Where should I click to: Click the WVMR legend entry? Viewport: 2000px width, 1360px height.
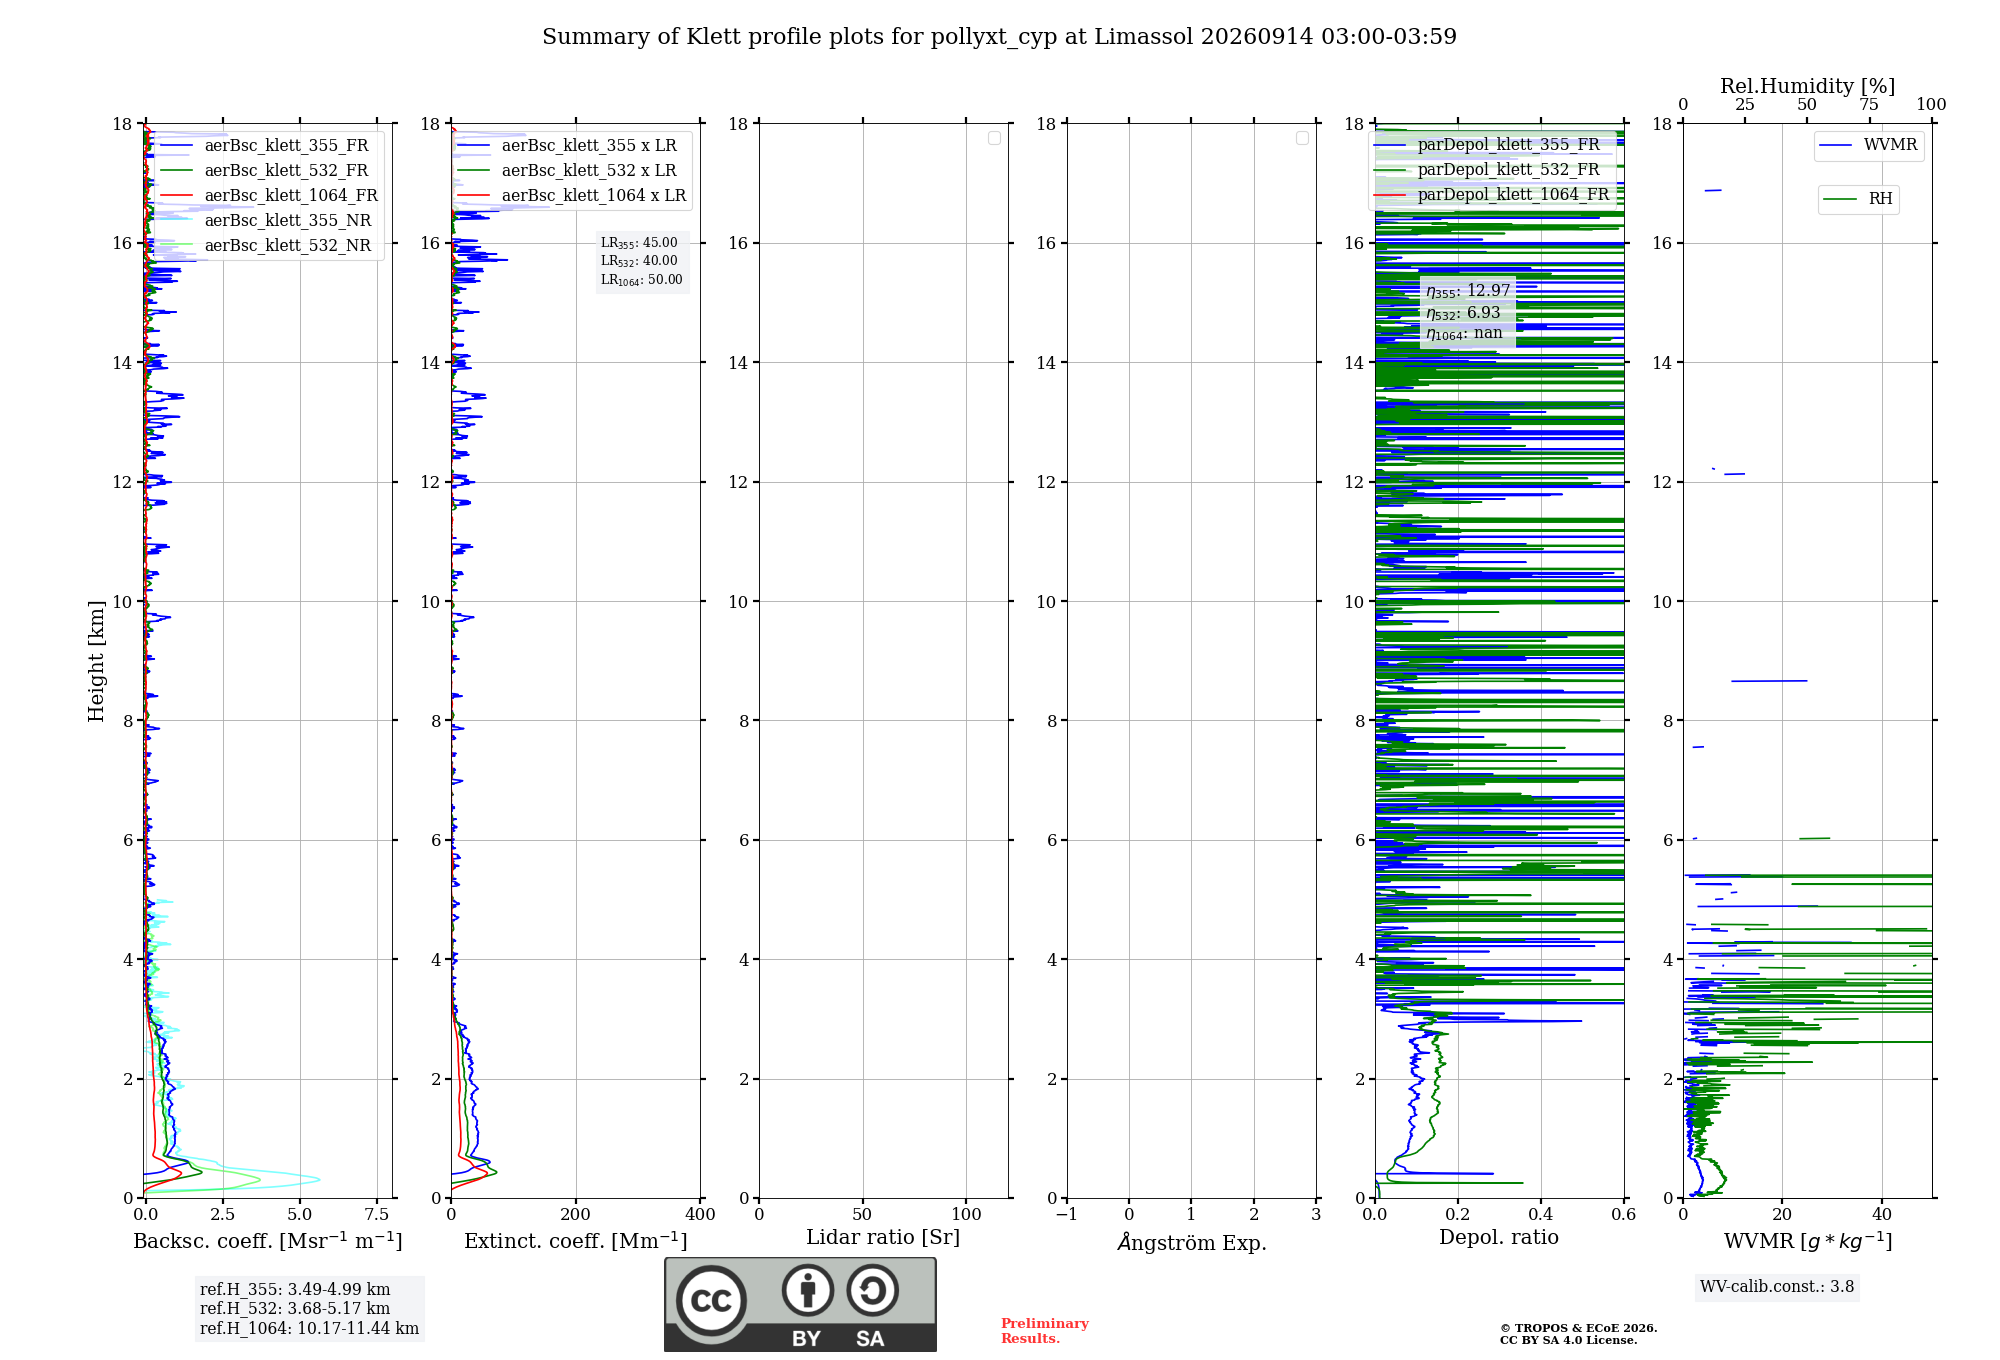pos(1868,145)
